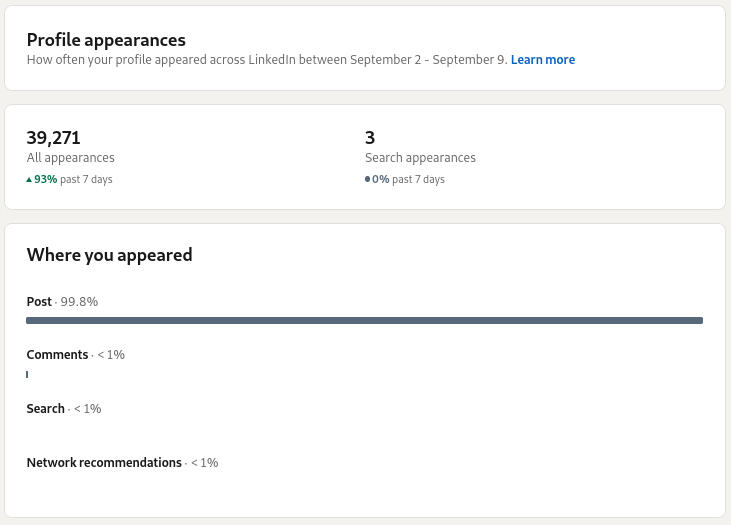Click the 0% change indicator
The image size is (731, 525).
pyautogui.click(x=381, y=180)
